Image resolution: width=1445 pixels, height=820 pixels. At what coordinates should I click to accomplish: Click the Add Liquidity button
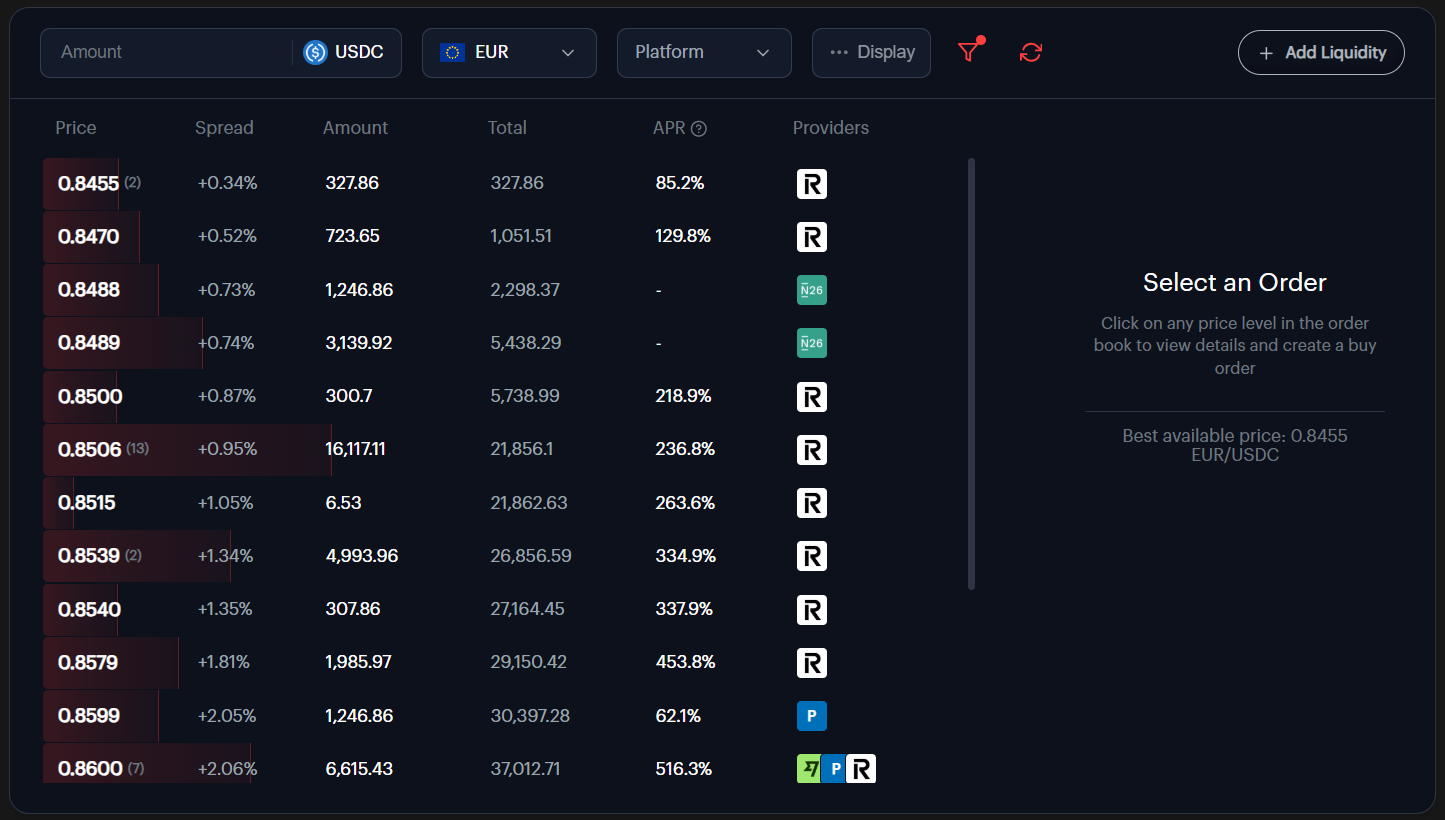pyautogui.click(x=1321, y=53)
